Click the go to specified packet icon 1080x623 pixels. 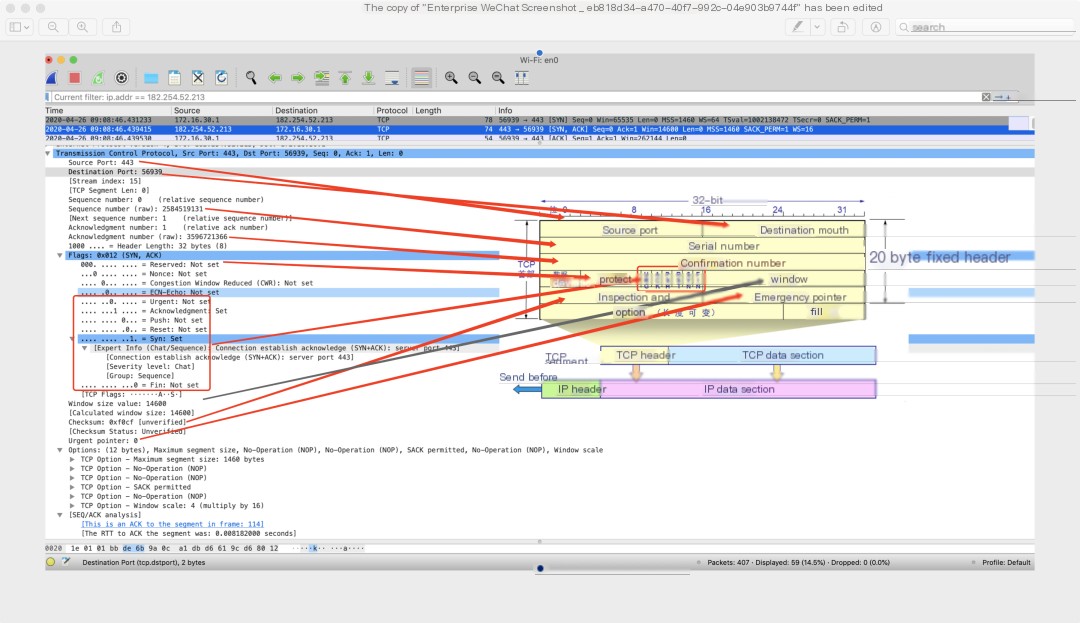322,78
